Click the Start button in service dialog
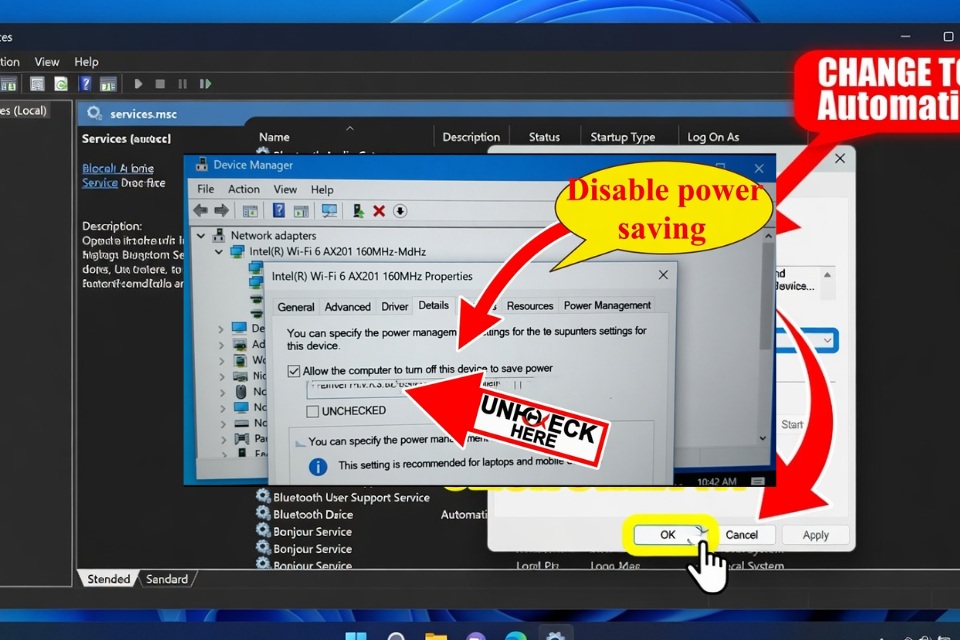Image resolution: width=960 pixels, height=640 pixels. (792, 424)
